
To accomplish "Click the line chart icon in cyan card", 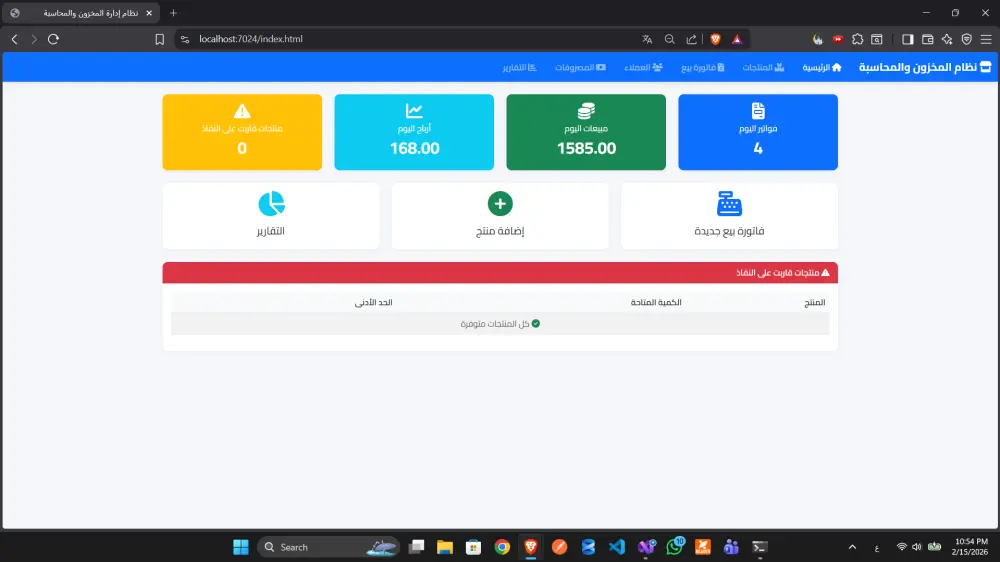I will pos(414,110).
